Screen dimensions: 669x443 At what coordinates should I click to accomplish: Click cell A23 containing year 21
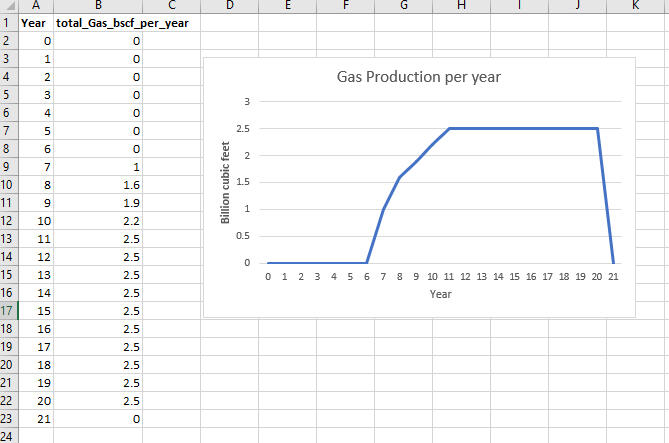pos(36,419)
